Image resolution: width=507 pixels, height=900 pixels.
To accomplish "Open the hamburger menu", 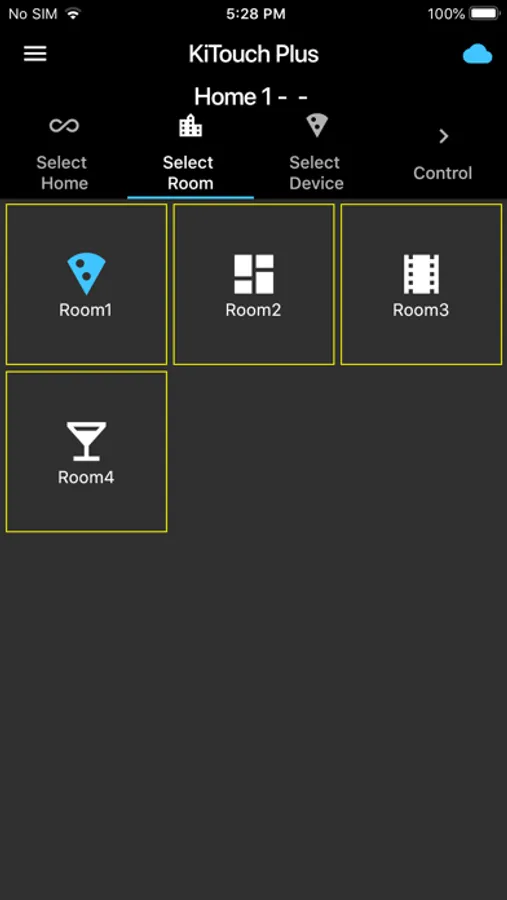I will tap(35, 54).
